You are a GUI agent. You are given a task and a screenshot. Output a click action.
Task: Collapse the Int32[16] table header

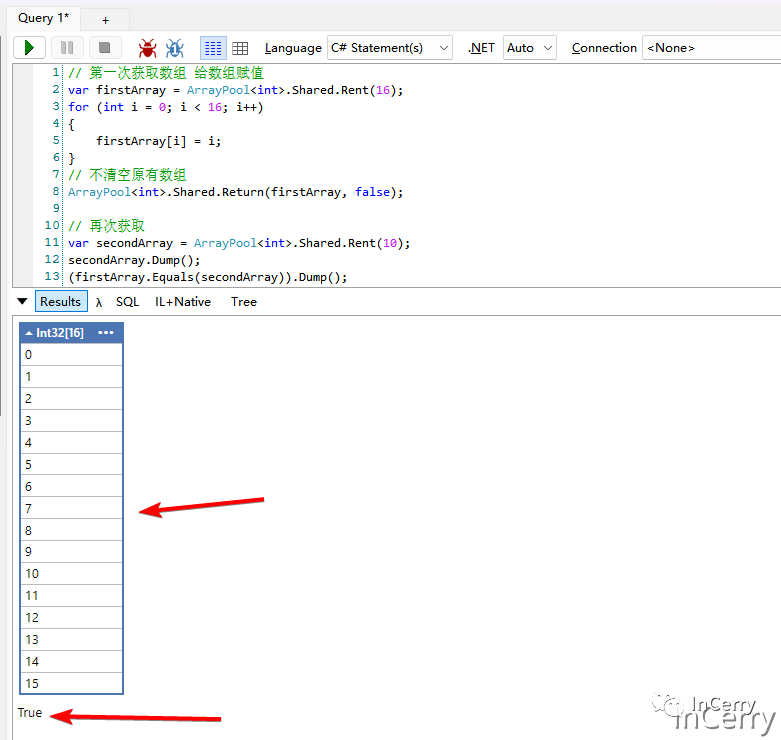[29, 333]
